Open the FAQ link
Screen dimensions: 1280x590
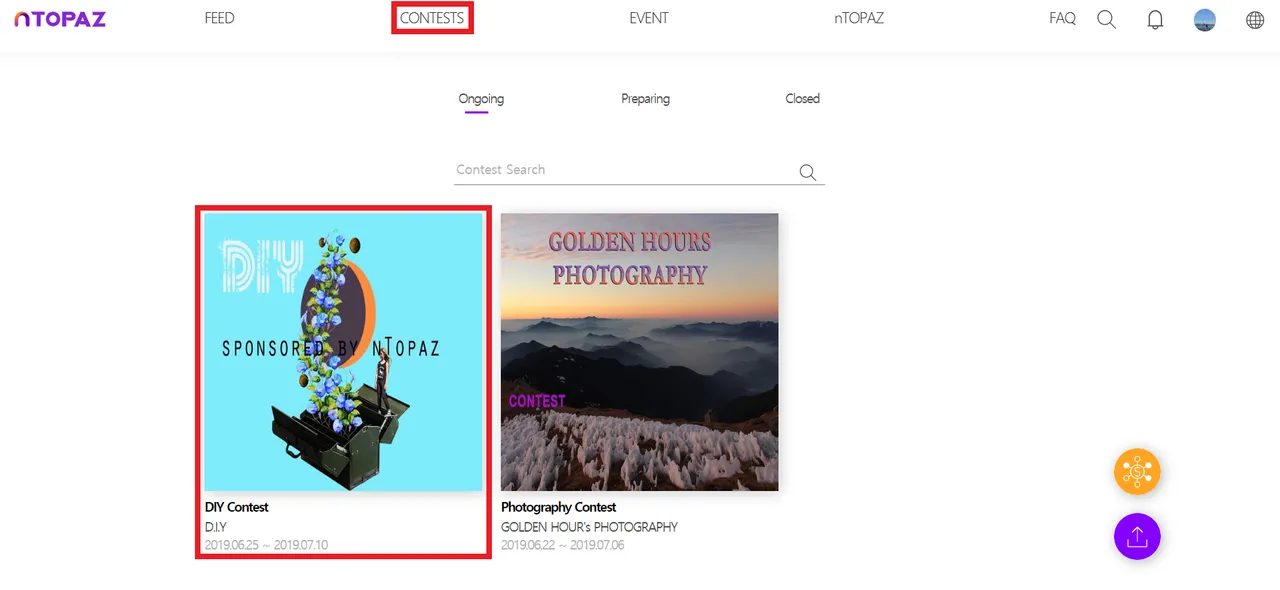1062,18
